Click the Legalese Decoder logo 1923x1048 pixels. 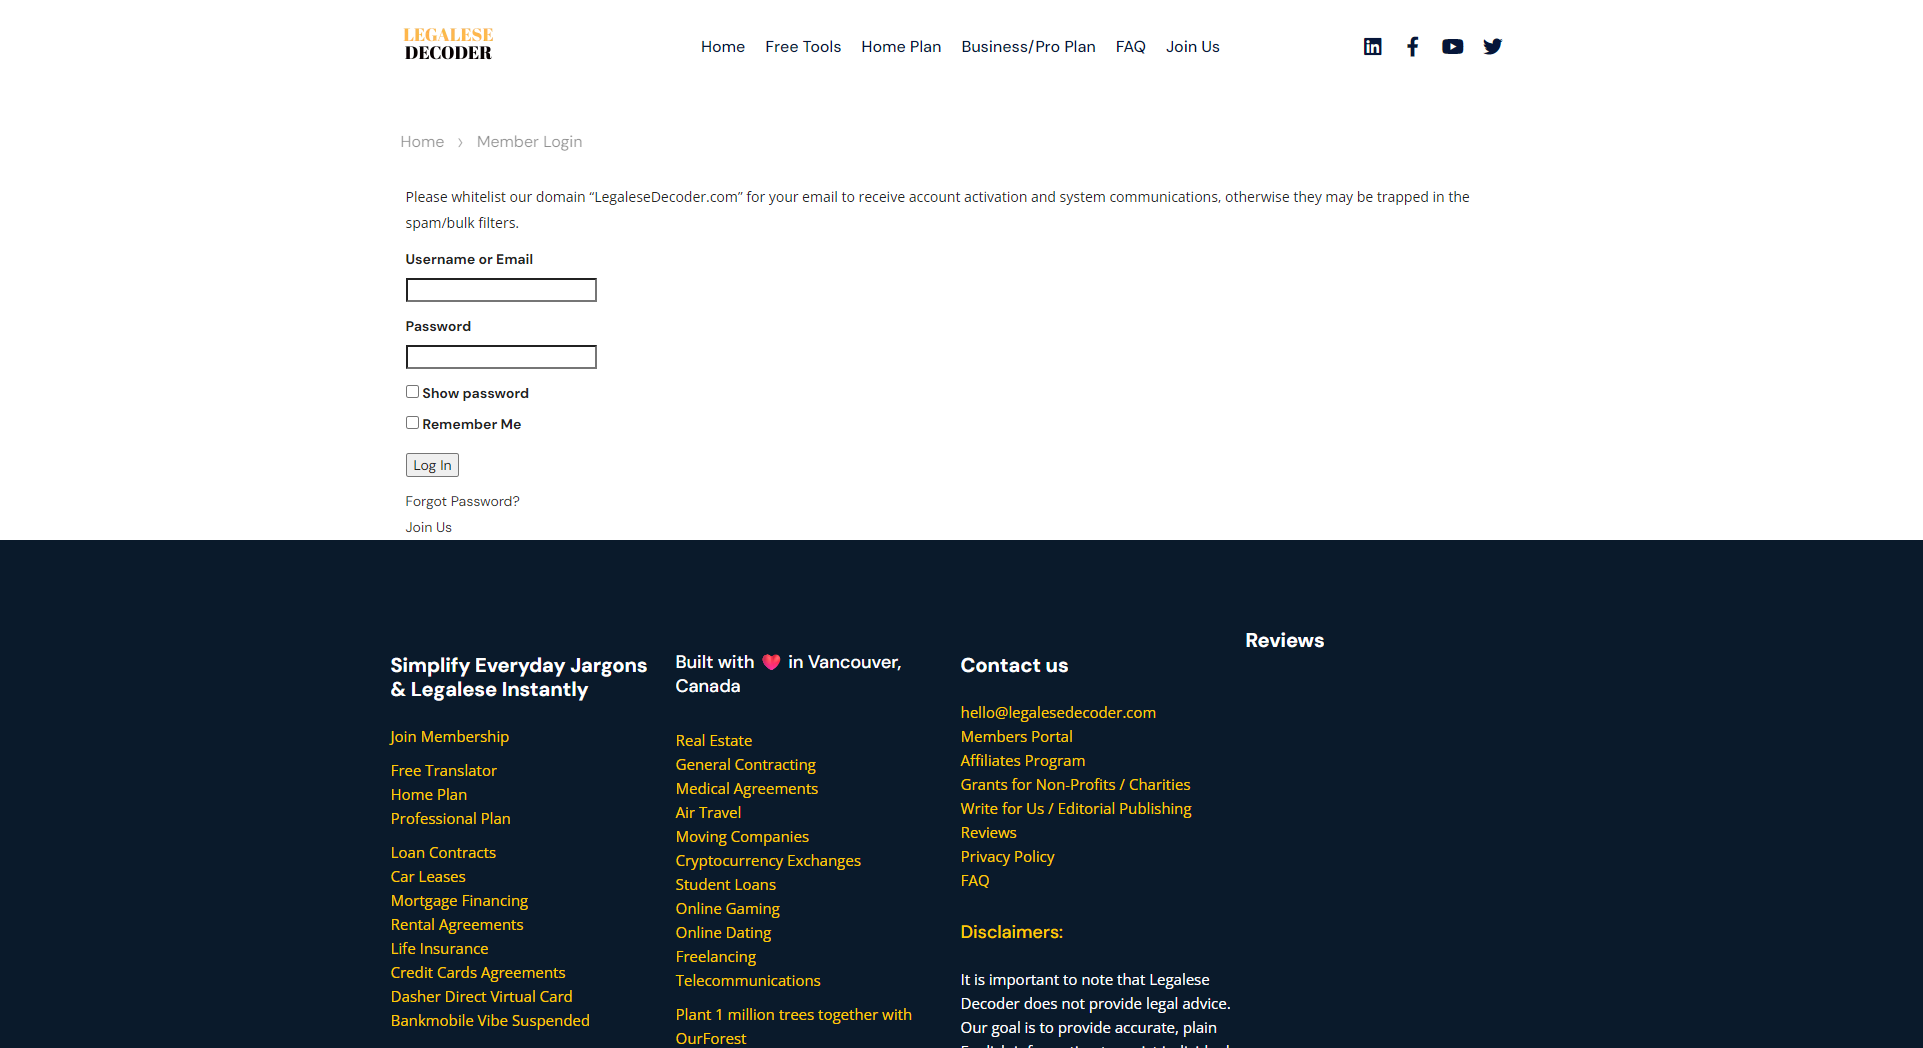(448, 43)
